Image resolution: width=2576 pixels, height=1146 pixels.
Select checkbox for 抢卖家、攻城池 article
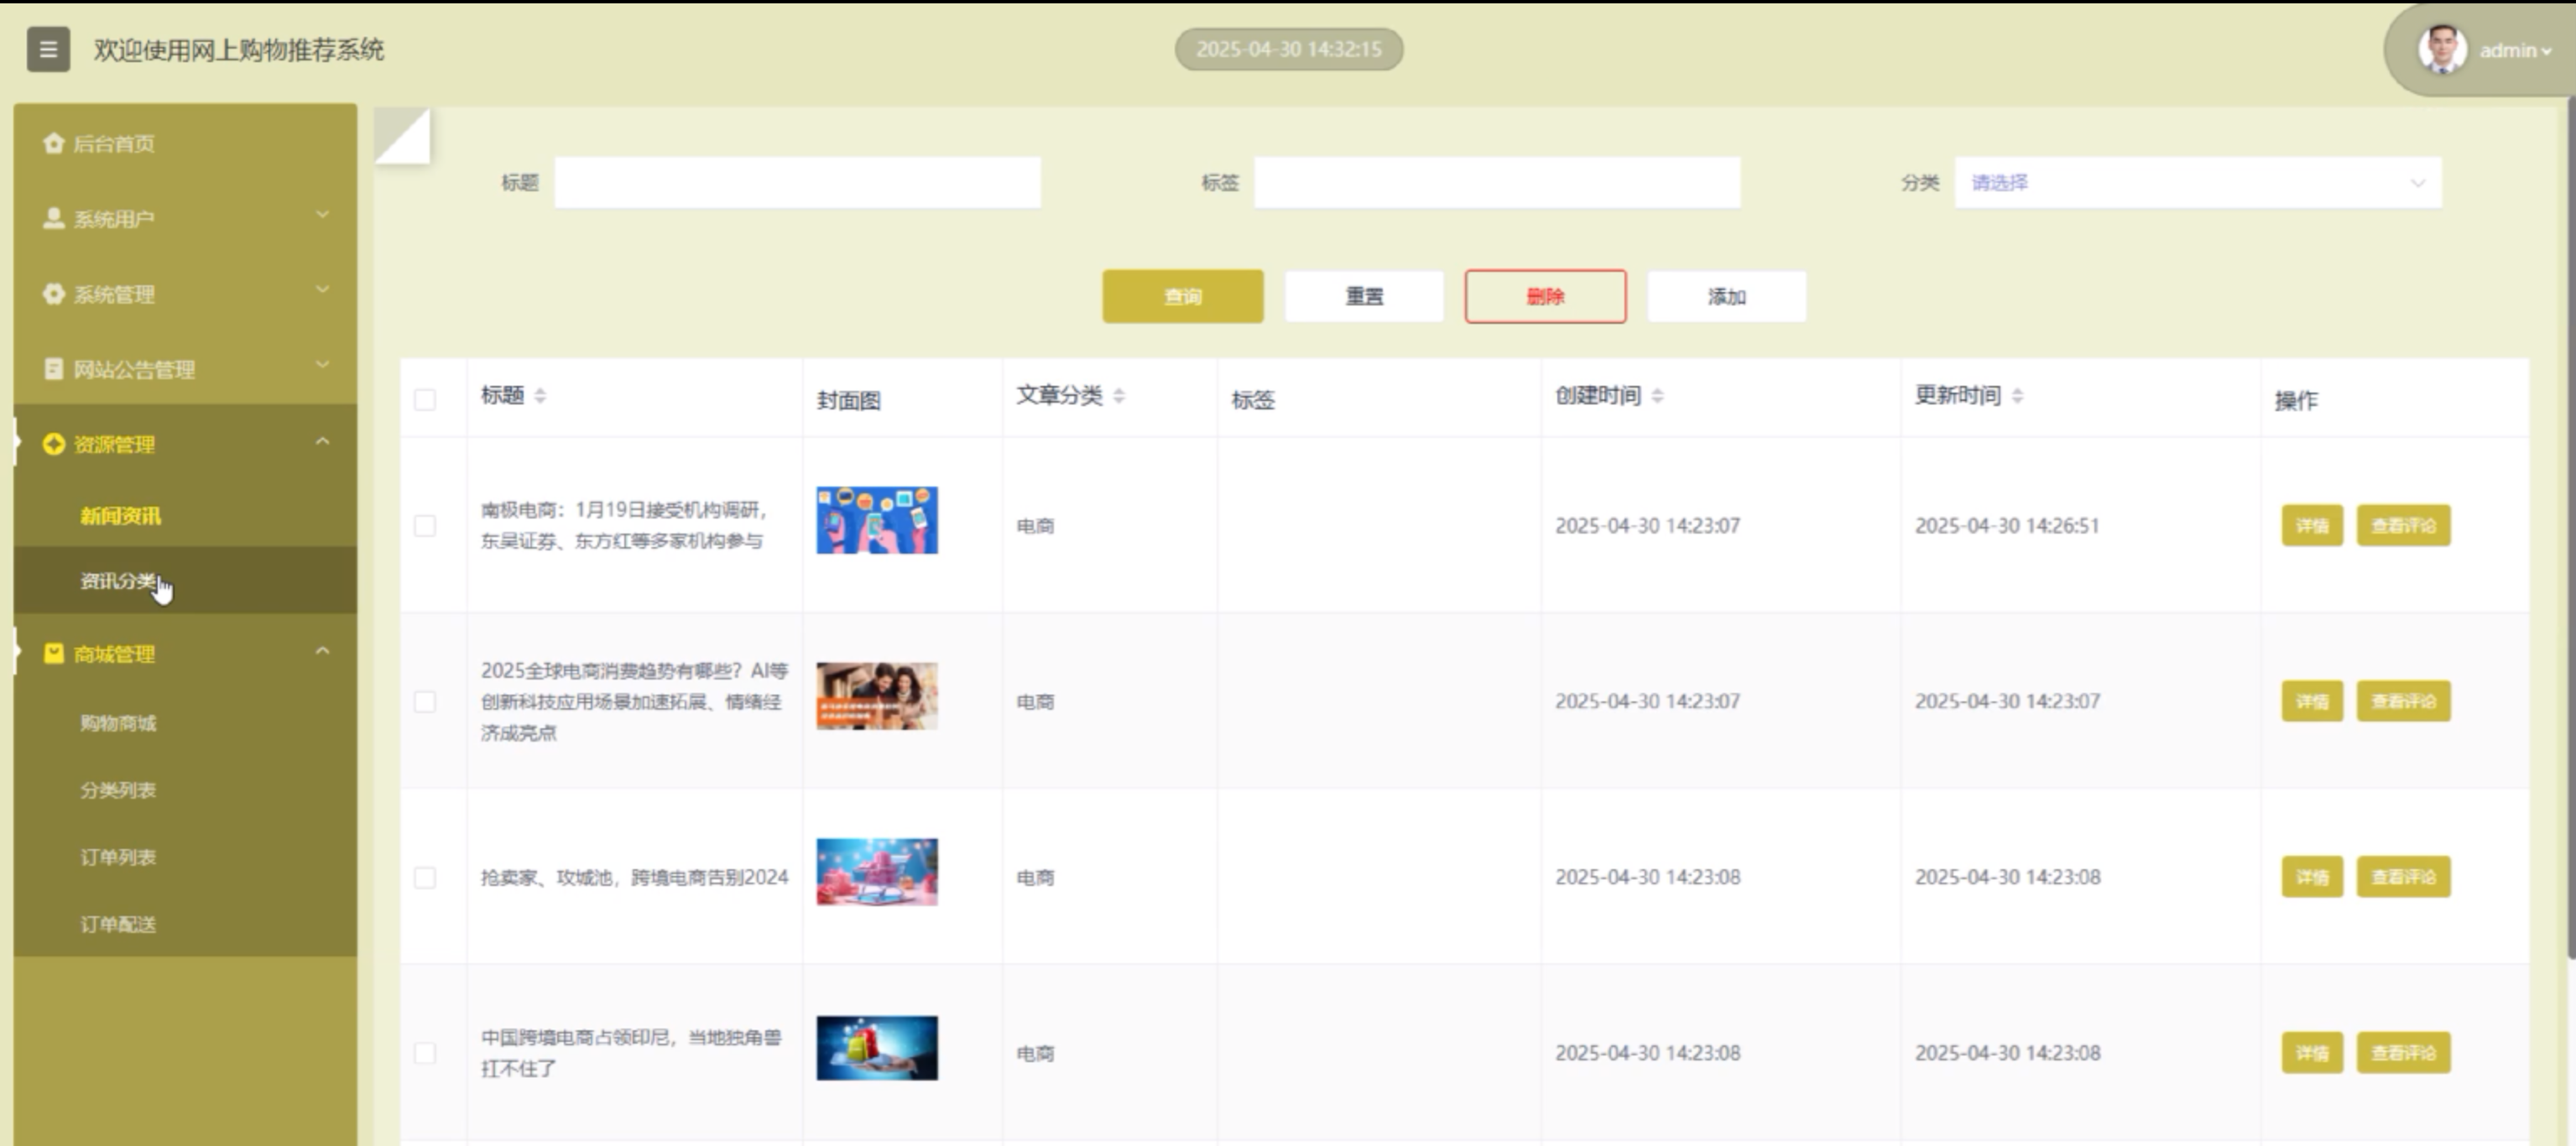[425, 877]
